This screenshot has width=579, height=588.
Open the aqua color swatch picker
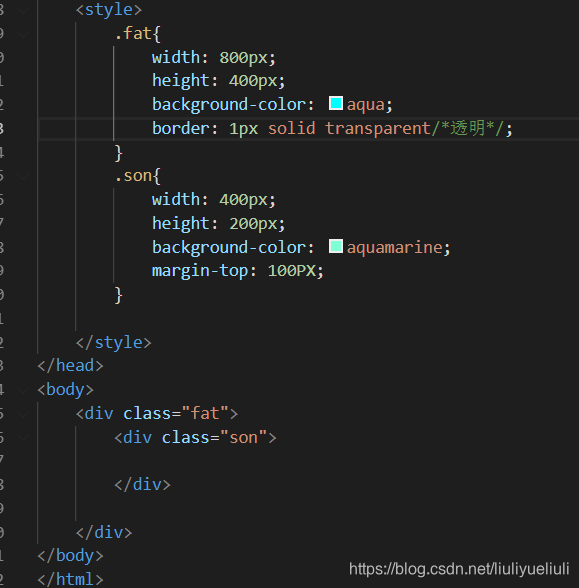pos(336,103)
